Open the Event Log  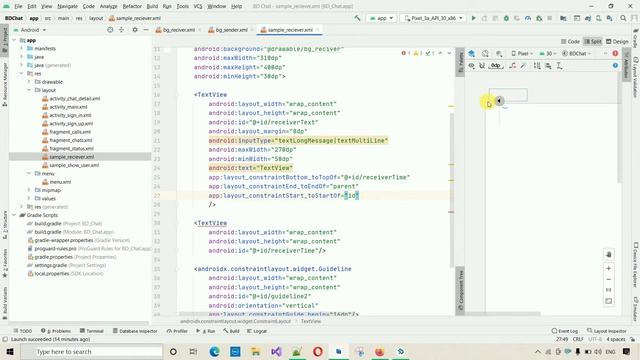point(564,331)
